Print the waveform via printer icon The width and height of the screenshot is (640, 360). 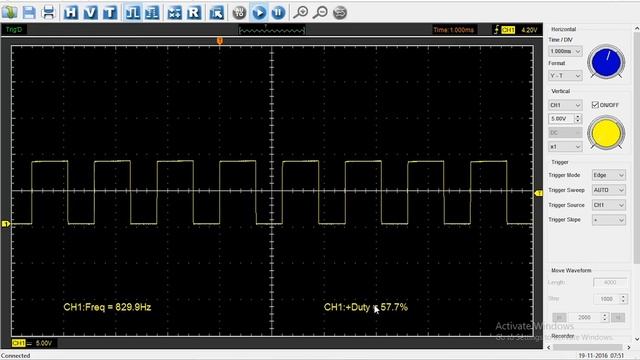click(49, 12)
